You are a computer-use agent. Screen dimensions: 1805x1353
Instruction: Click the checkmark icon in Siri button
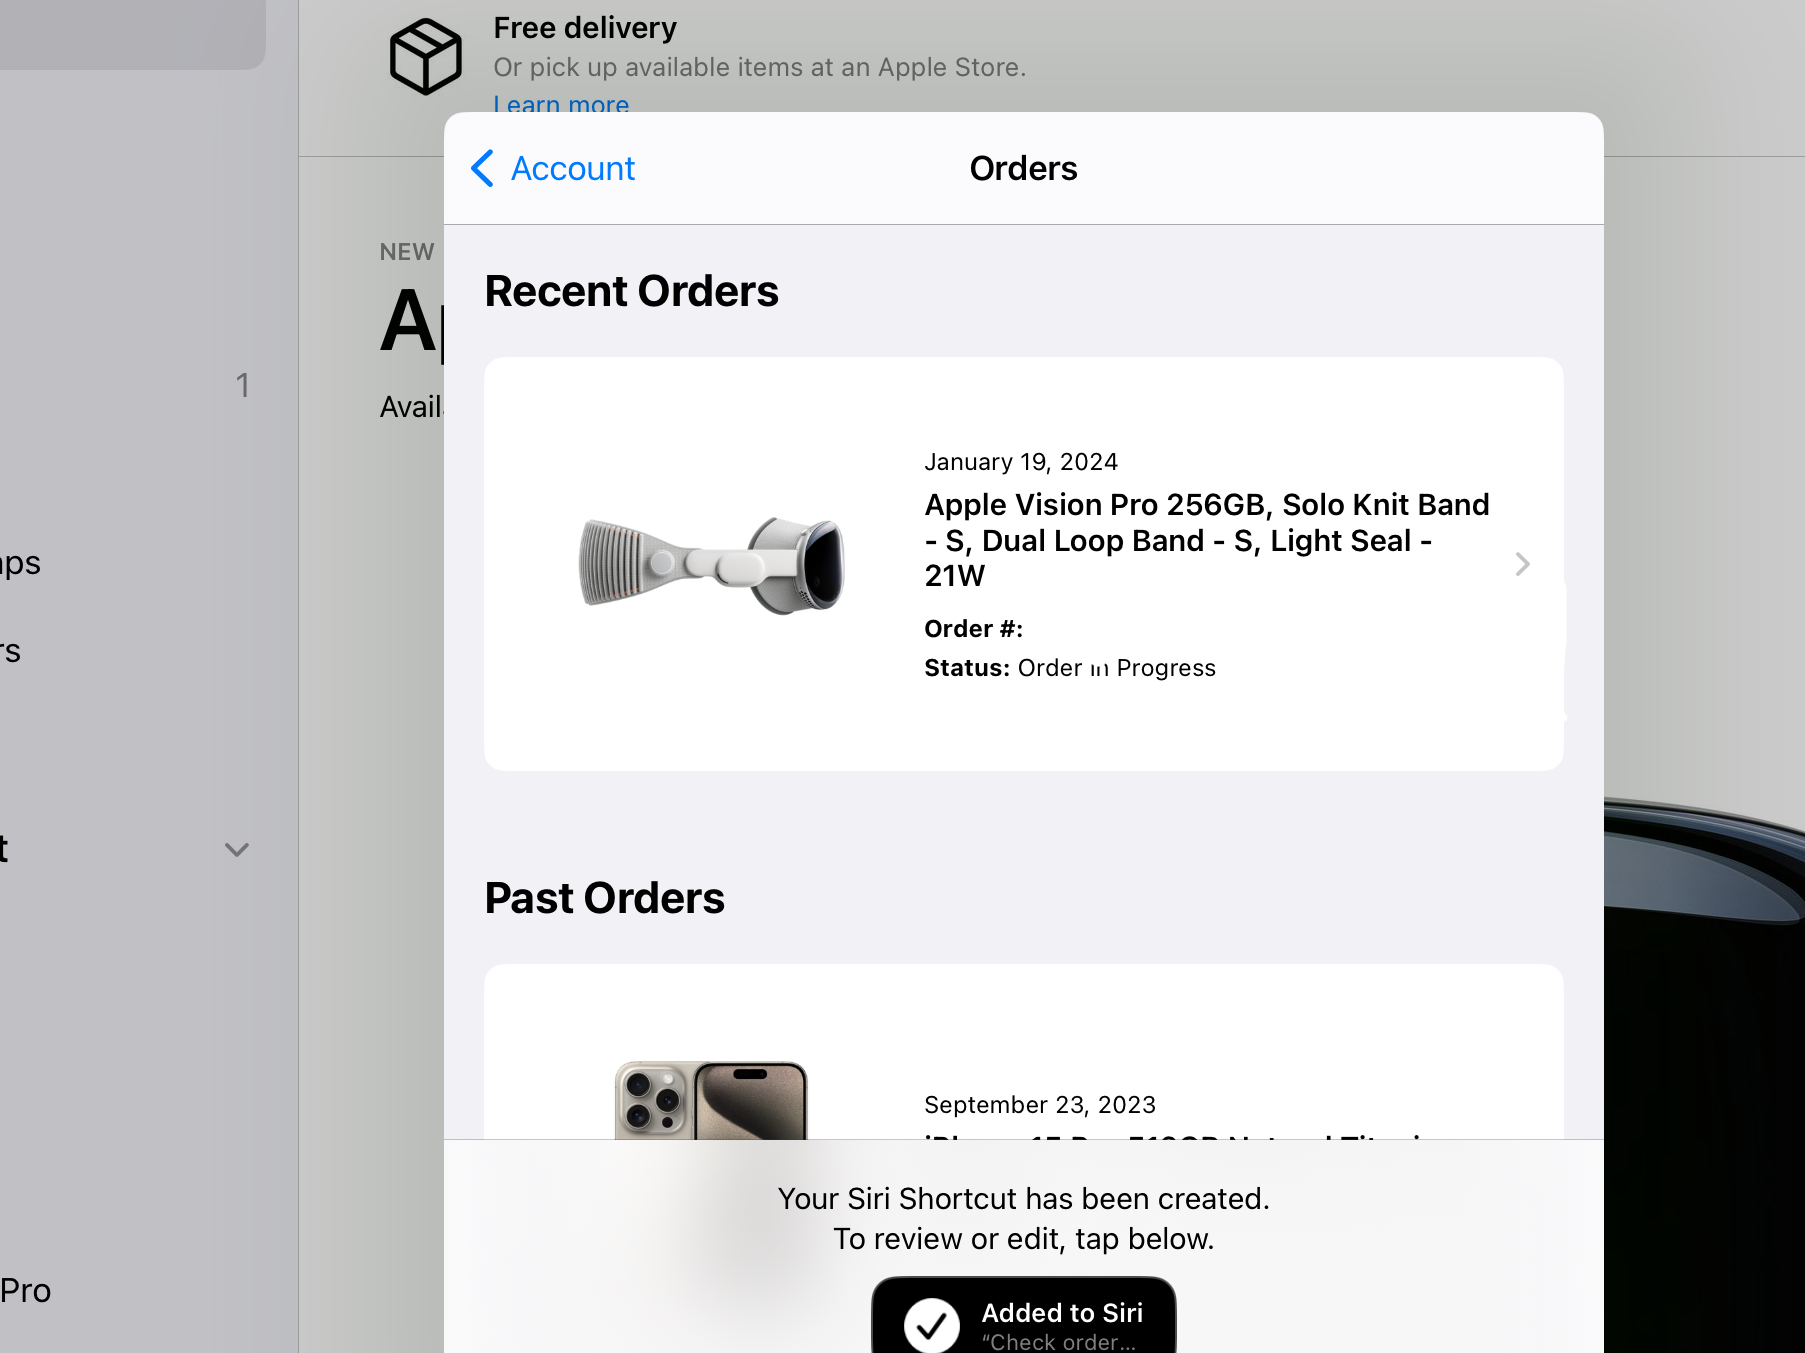(931, 1324)
